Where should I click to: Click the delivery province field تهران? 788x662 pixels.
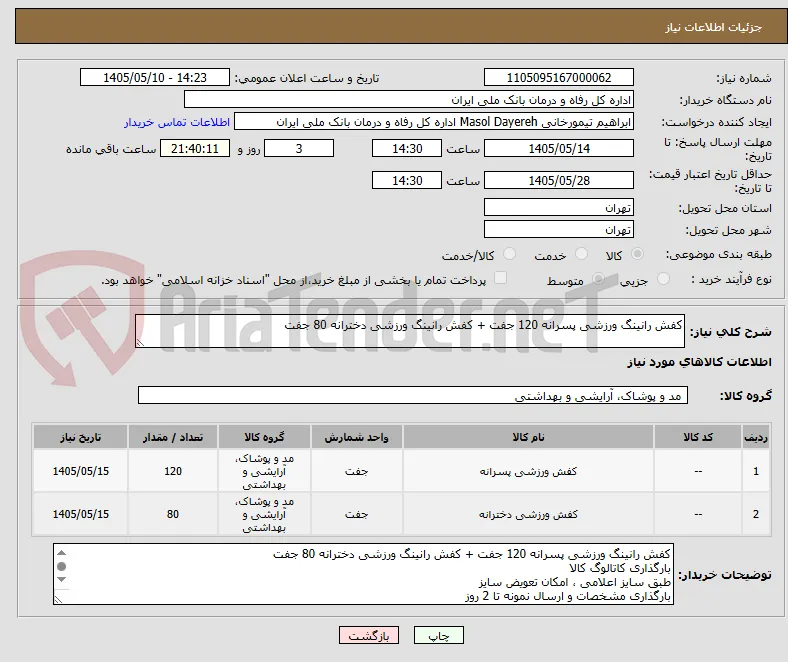559,207
